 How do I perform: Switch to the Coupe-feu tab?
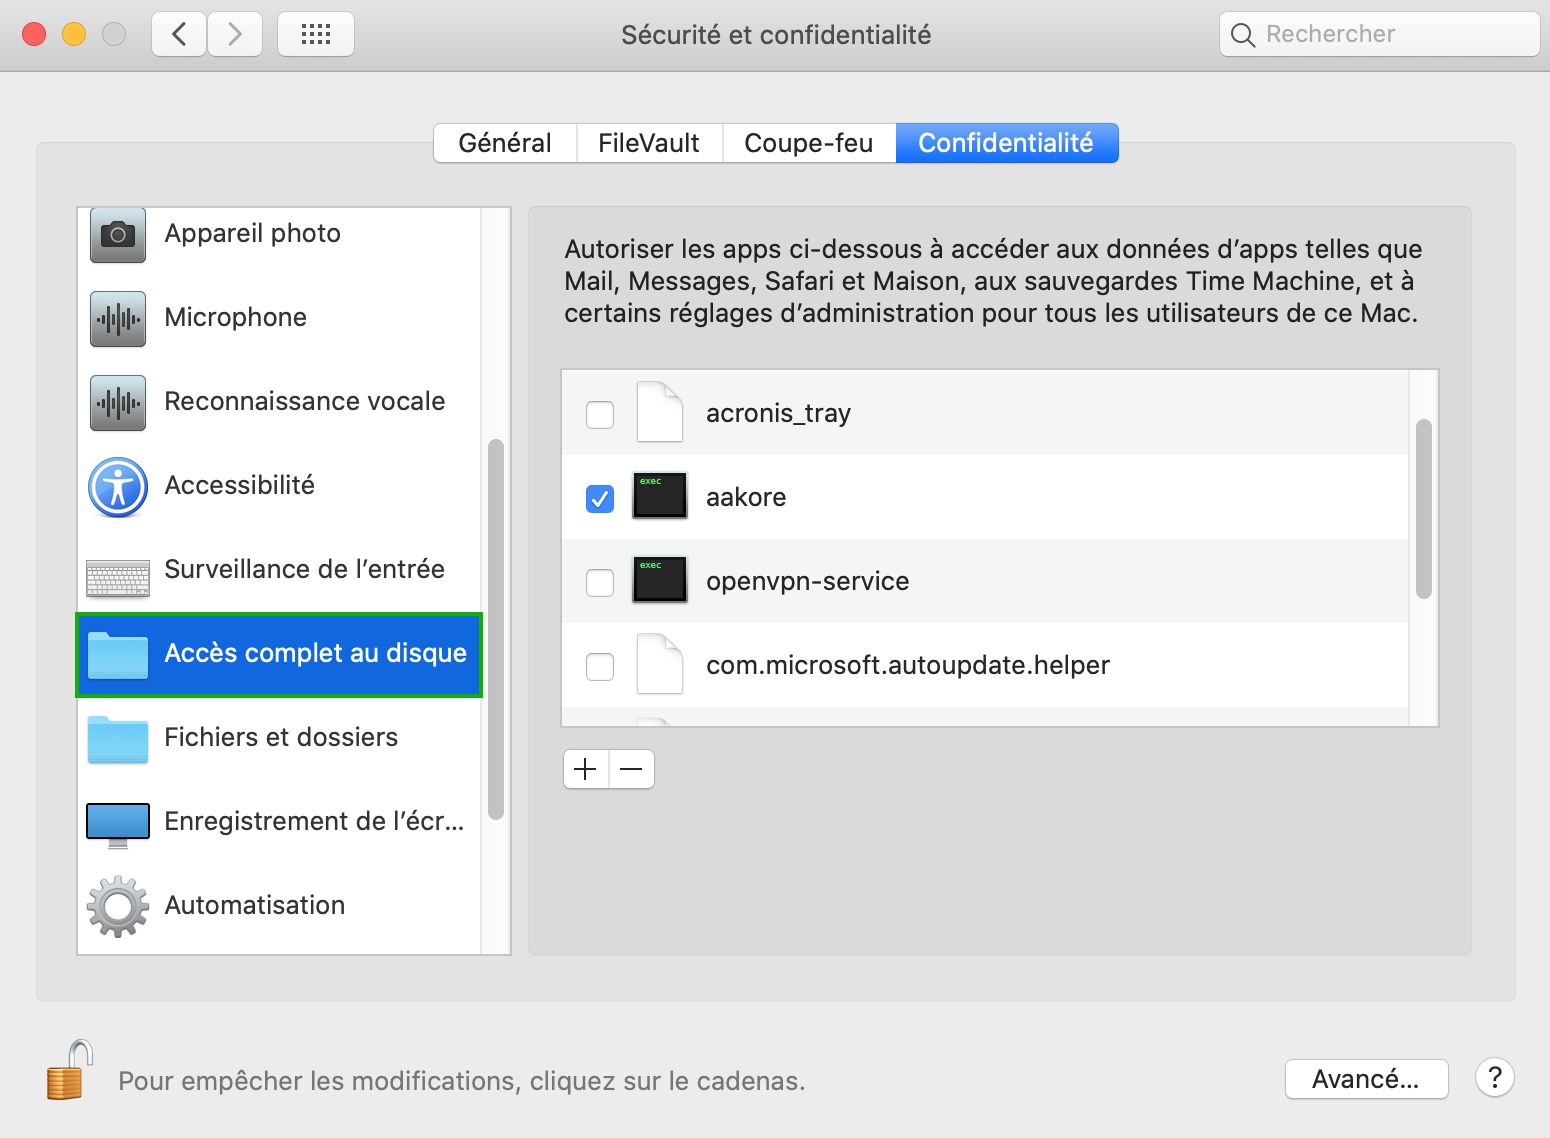tap(809, 143)
